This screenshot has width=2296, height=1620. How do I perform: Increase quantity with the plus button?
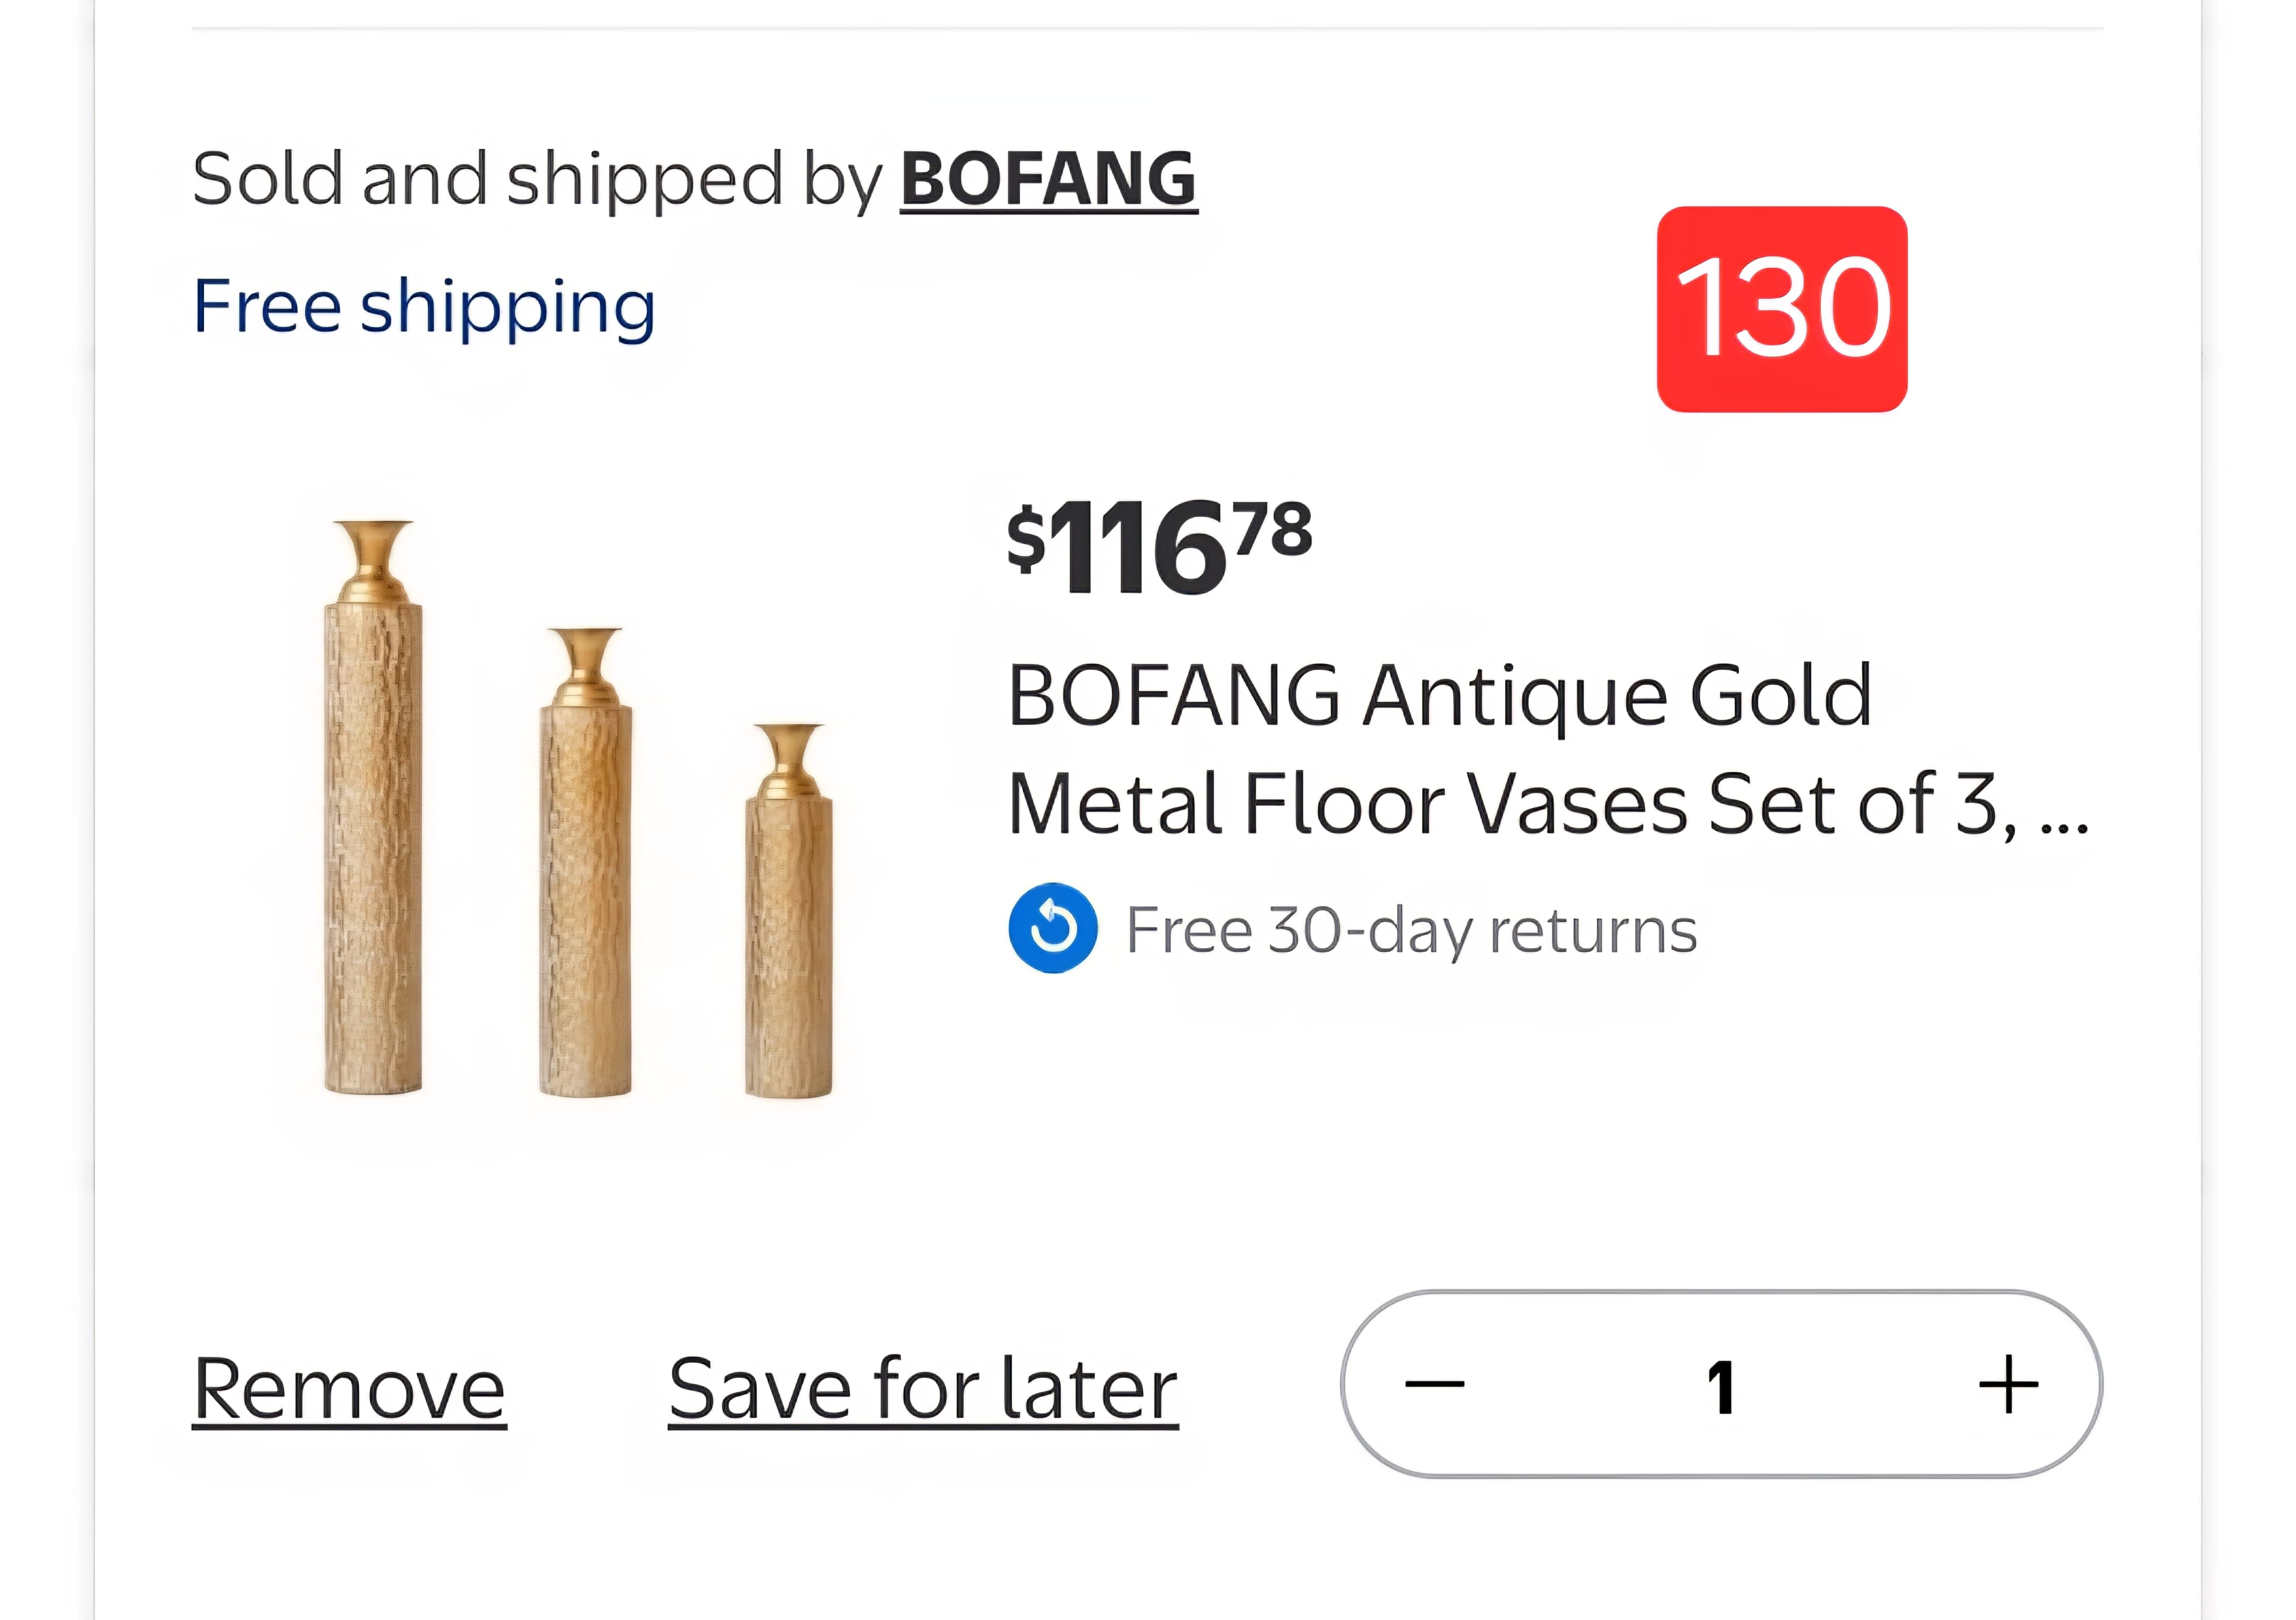(2008, 1384)
